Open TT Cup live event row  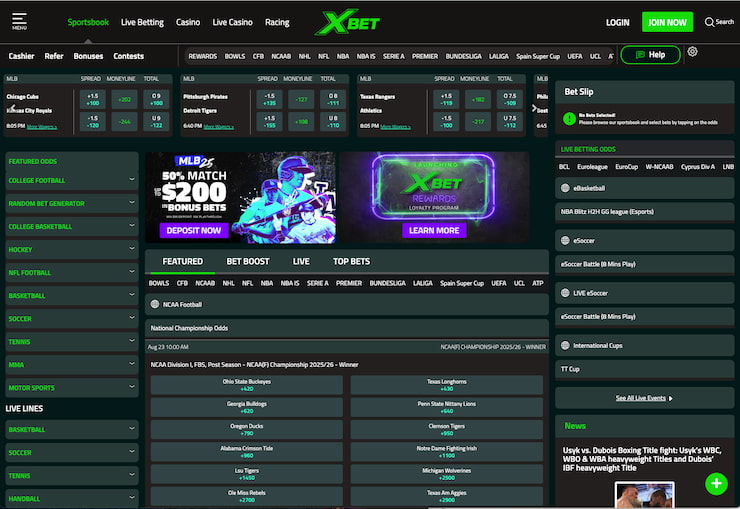[645, 369]
